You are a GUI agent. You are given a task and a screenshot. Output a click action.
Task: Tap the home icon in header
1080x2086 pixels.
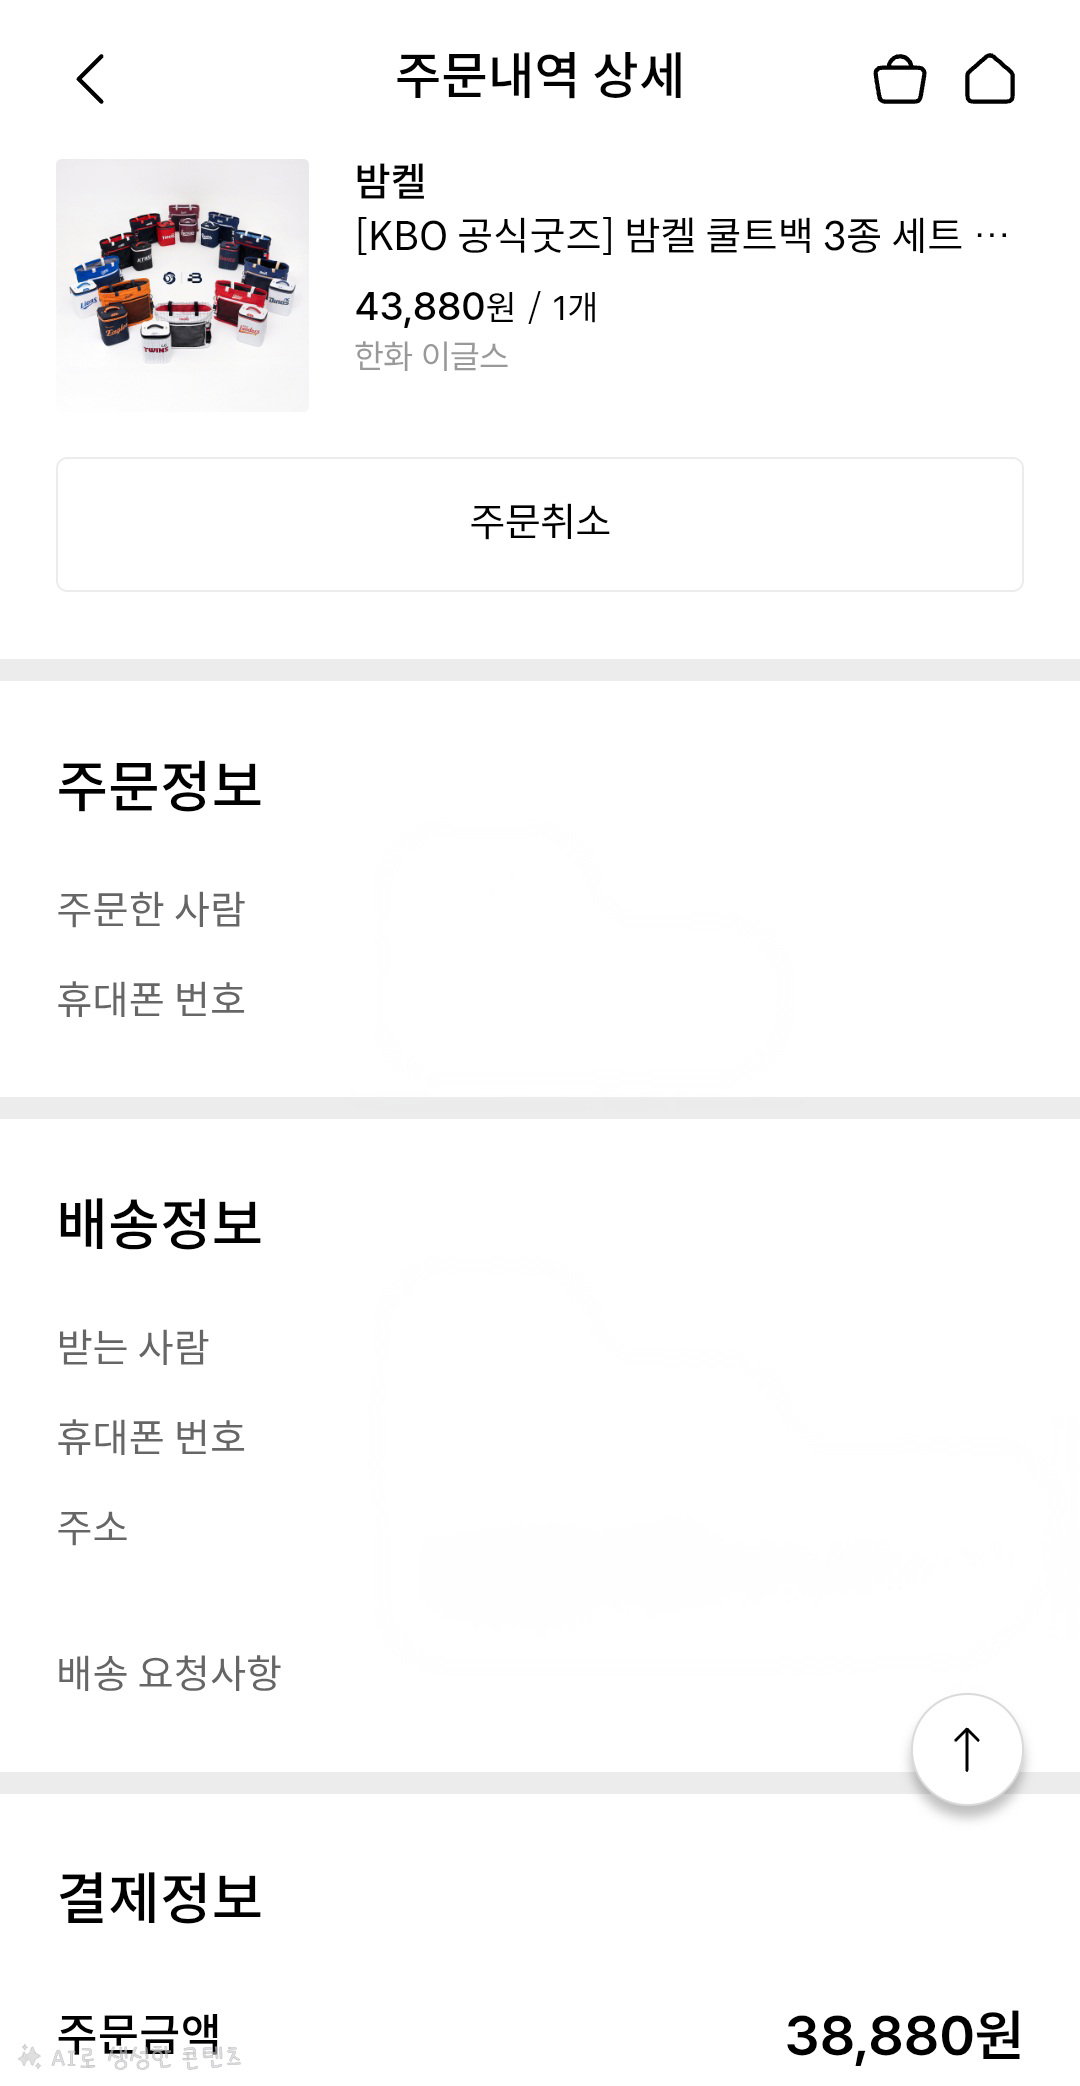click(x=989, y=78)
